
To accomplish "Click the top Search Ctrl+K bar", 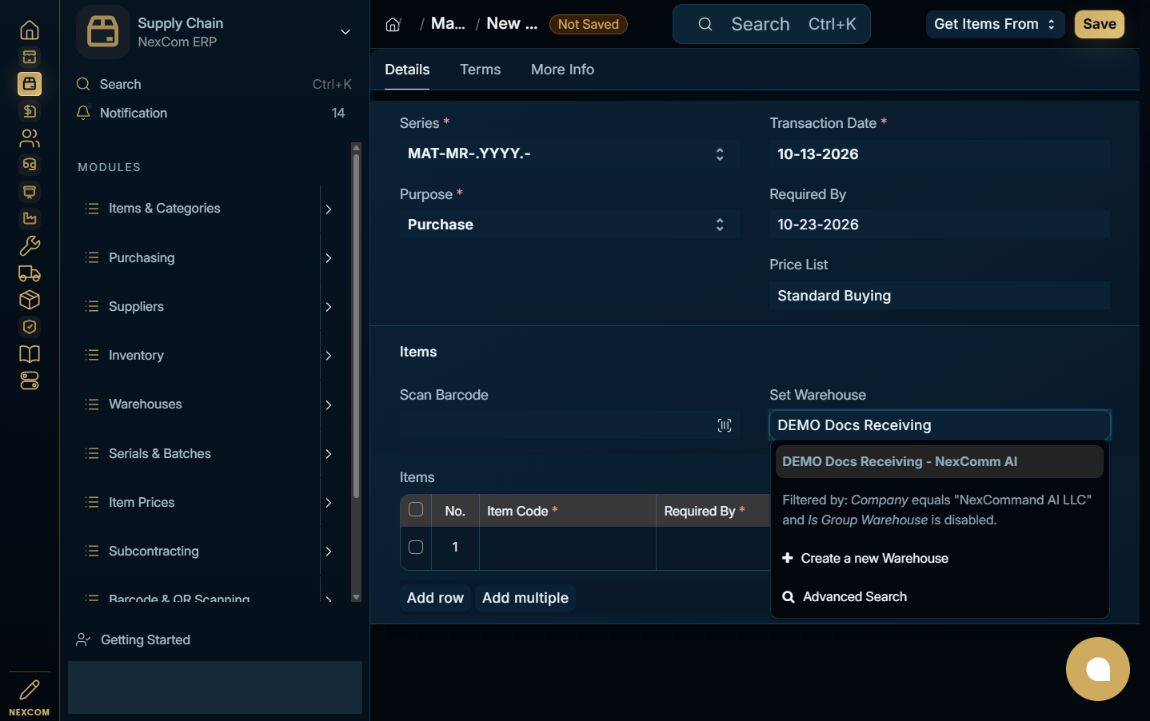I will tap(771, 24).
